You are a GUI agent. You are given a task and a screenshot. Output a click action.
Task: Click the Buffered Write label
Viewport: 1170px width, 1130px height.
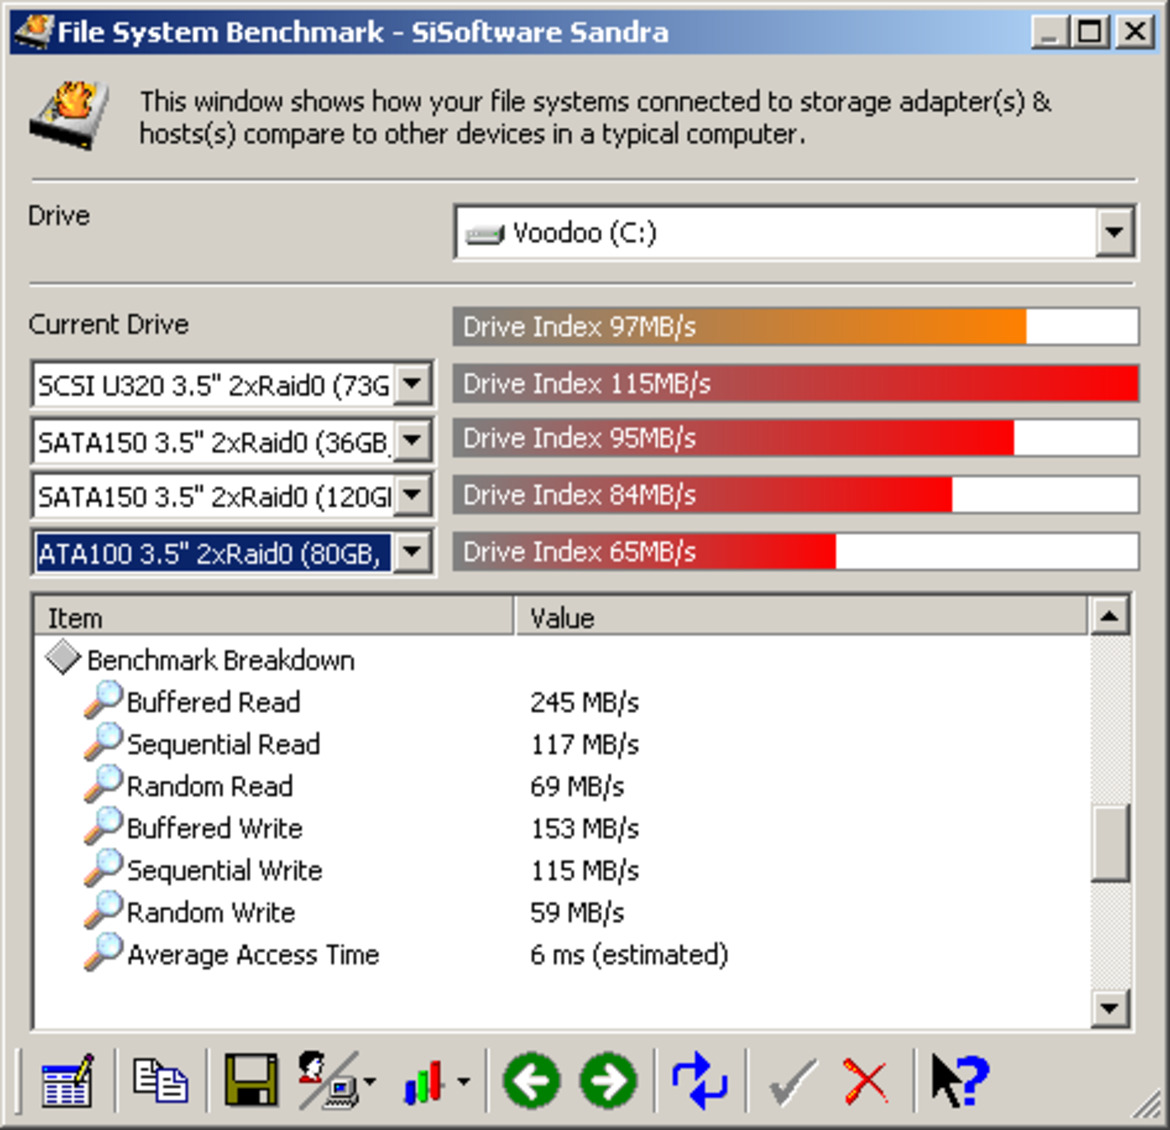pos(215,828)
